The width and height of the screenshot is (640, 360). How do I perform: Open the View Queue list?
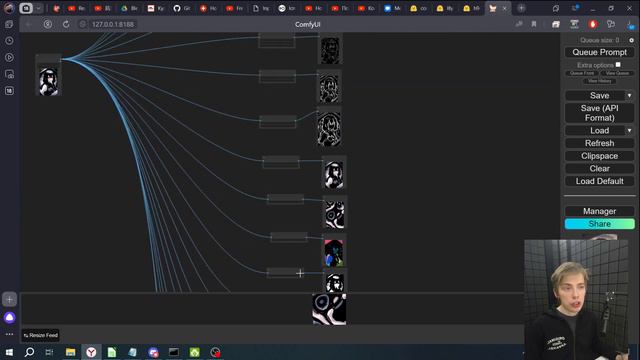(617, 73)
